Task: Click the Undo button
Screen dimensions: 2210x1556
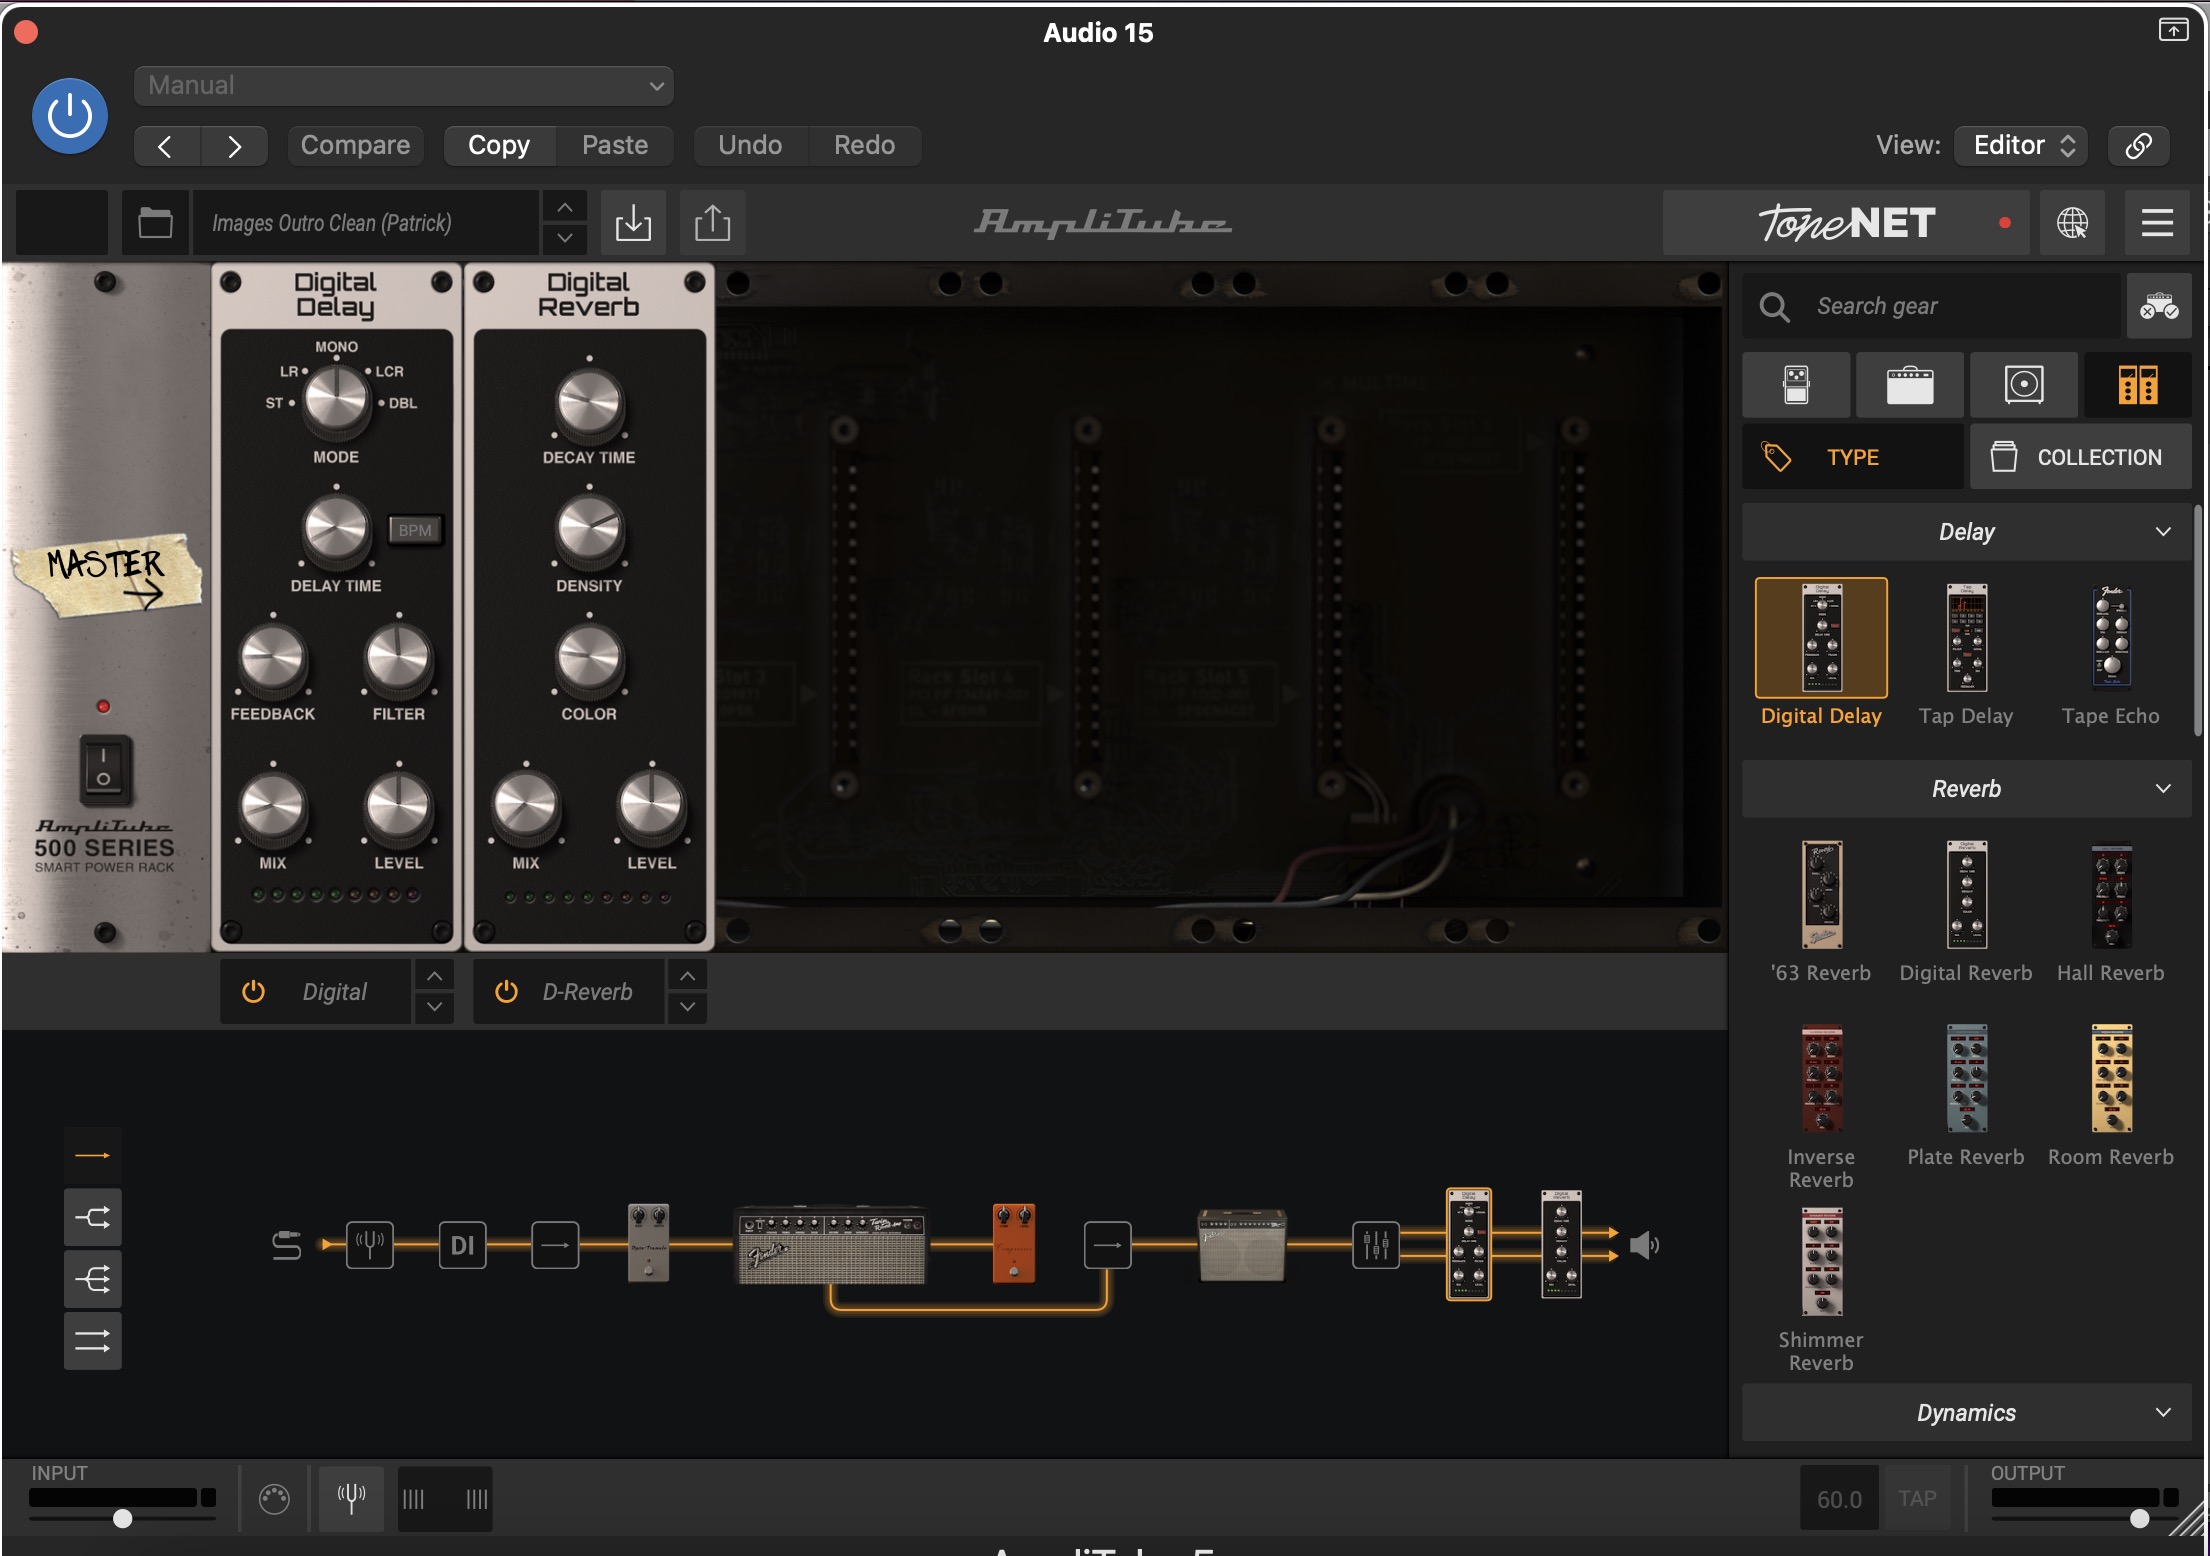Action: [750, 145]
